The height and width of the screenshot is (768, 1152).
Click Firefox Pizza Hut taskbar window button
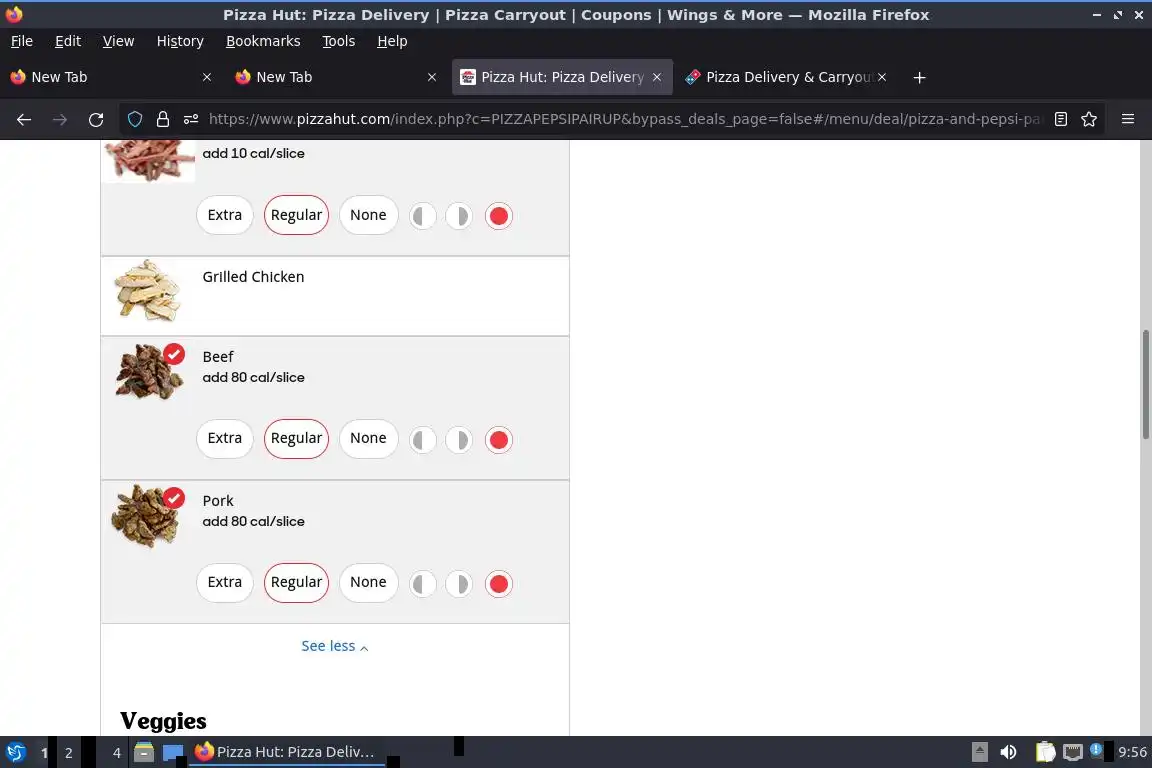tap(287, 752)
